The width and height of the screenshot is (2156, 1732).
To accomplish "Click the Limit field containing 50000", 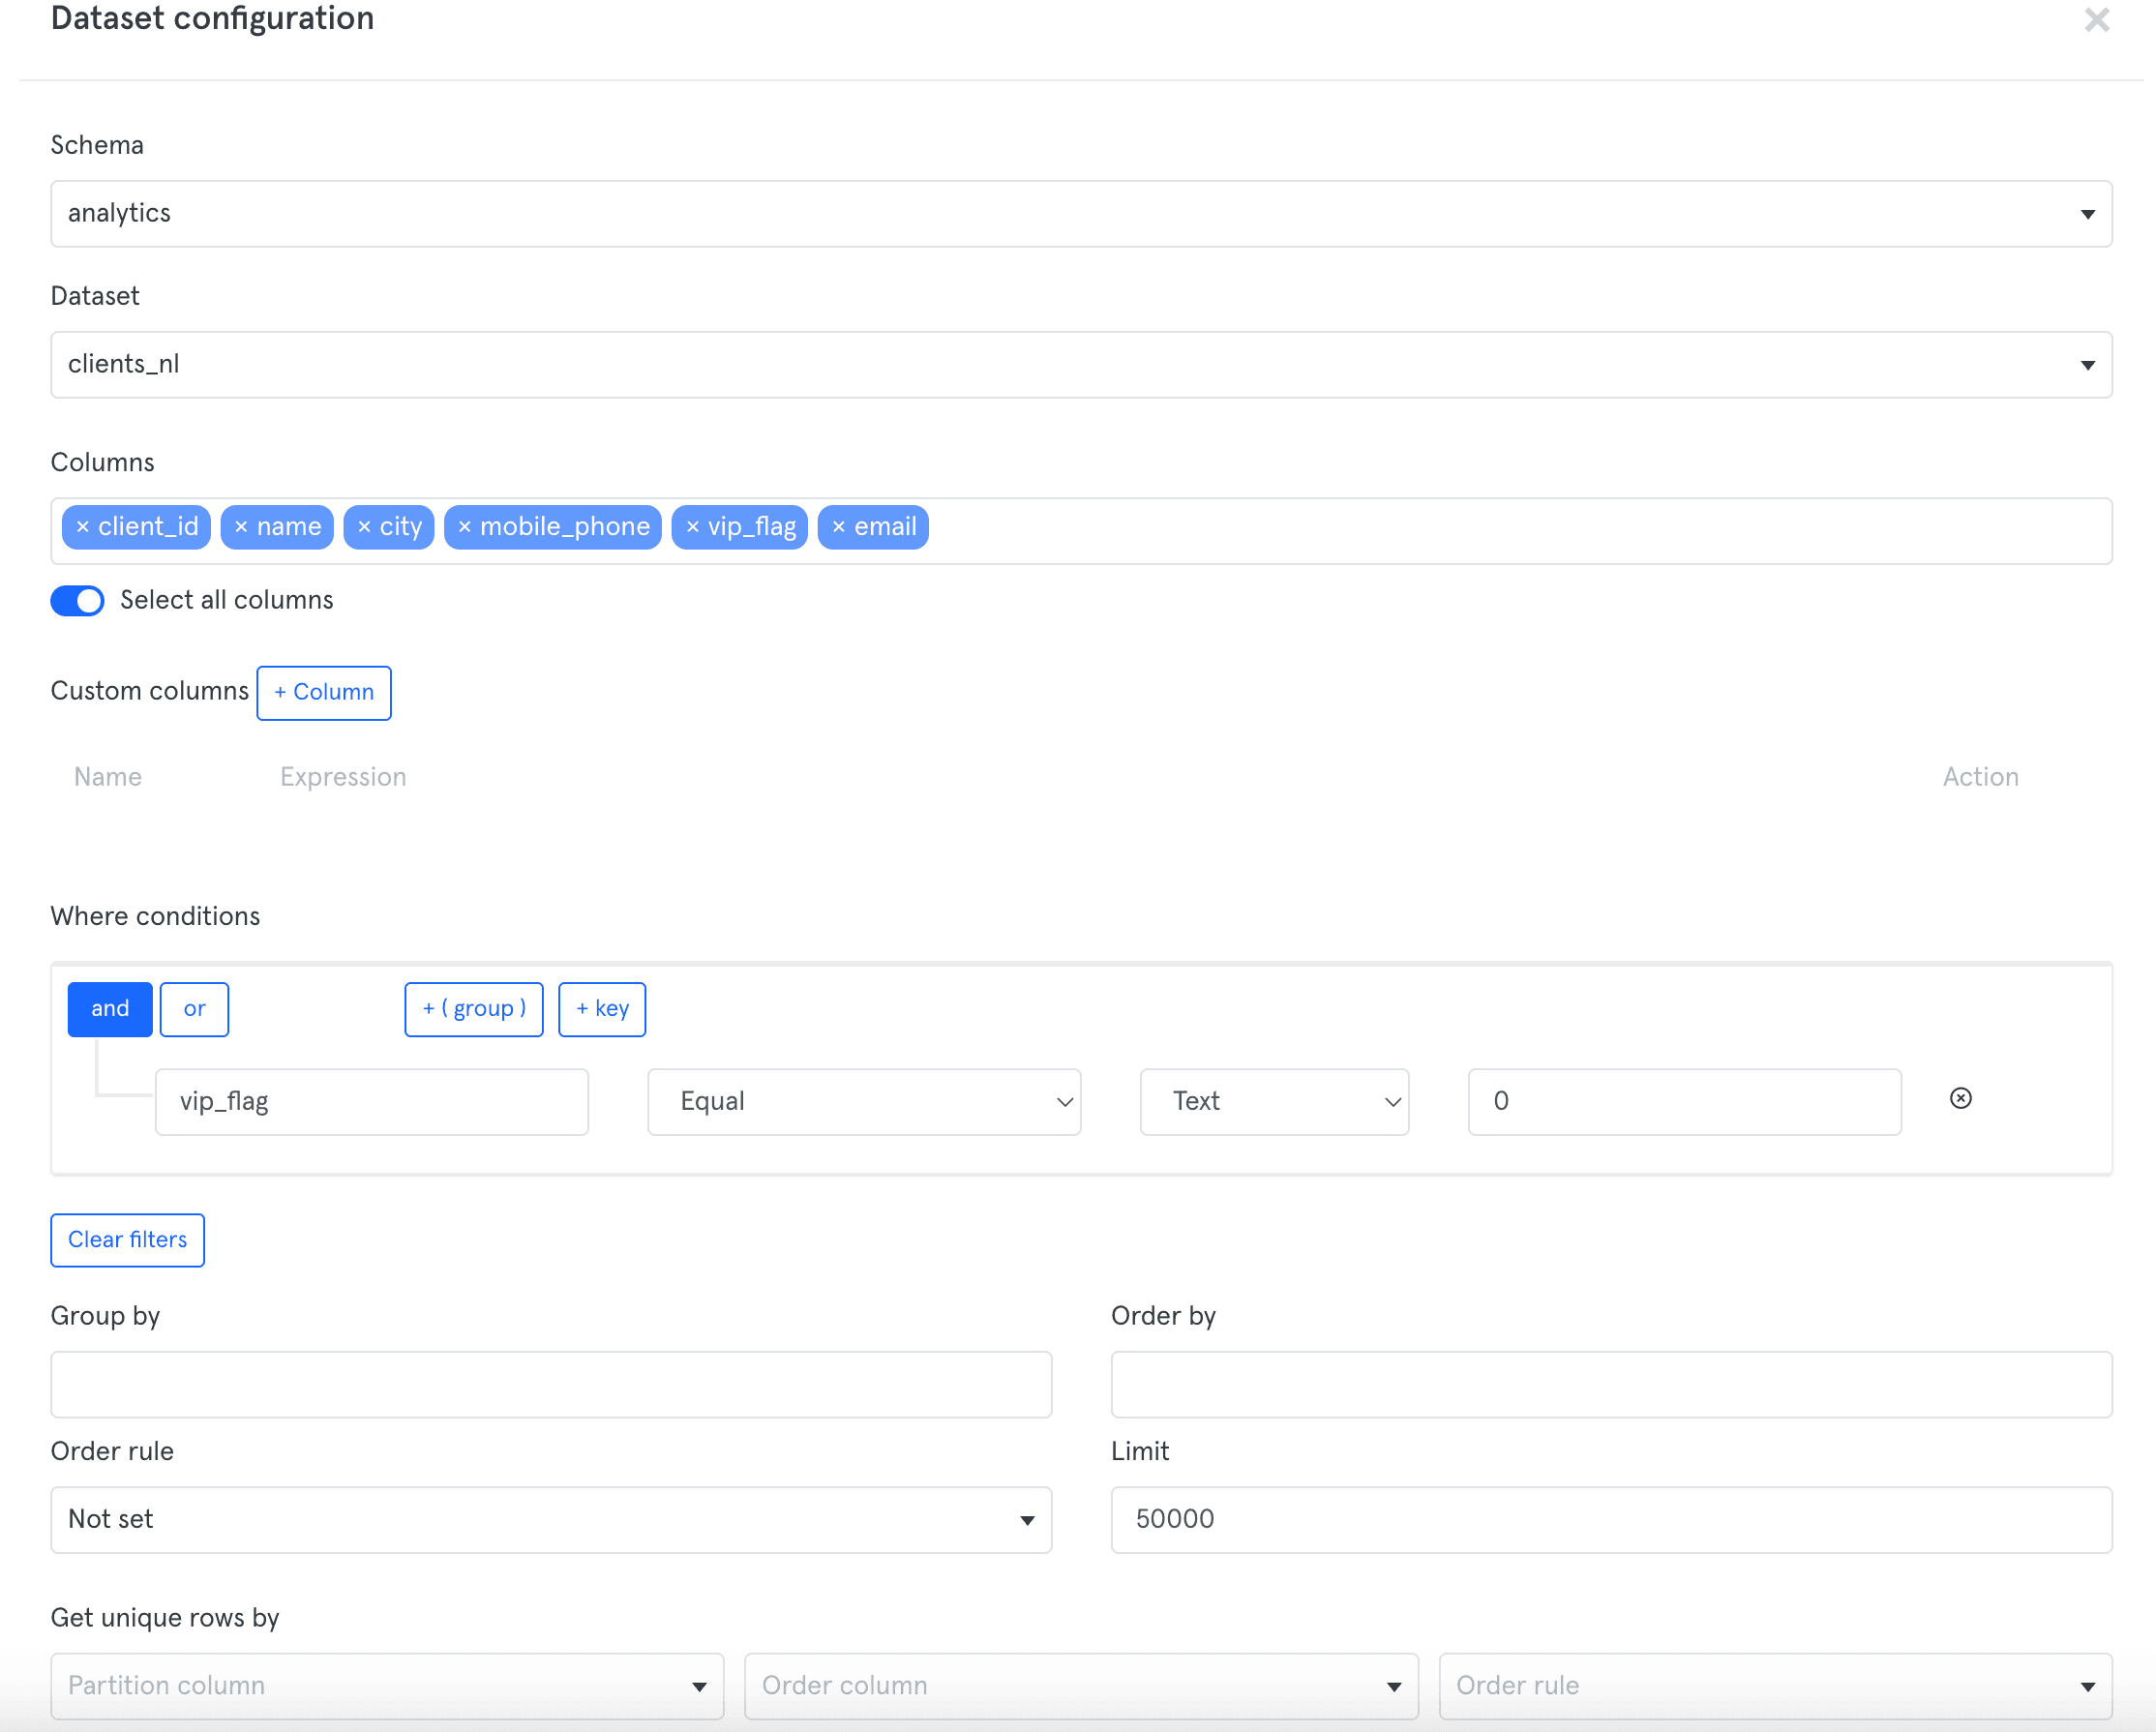I will [x=1611, y=1519].
